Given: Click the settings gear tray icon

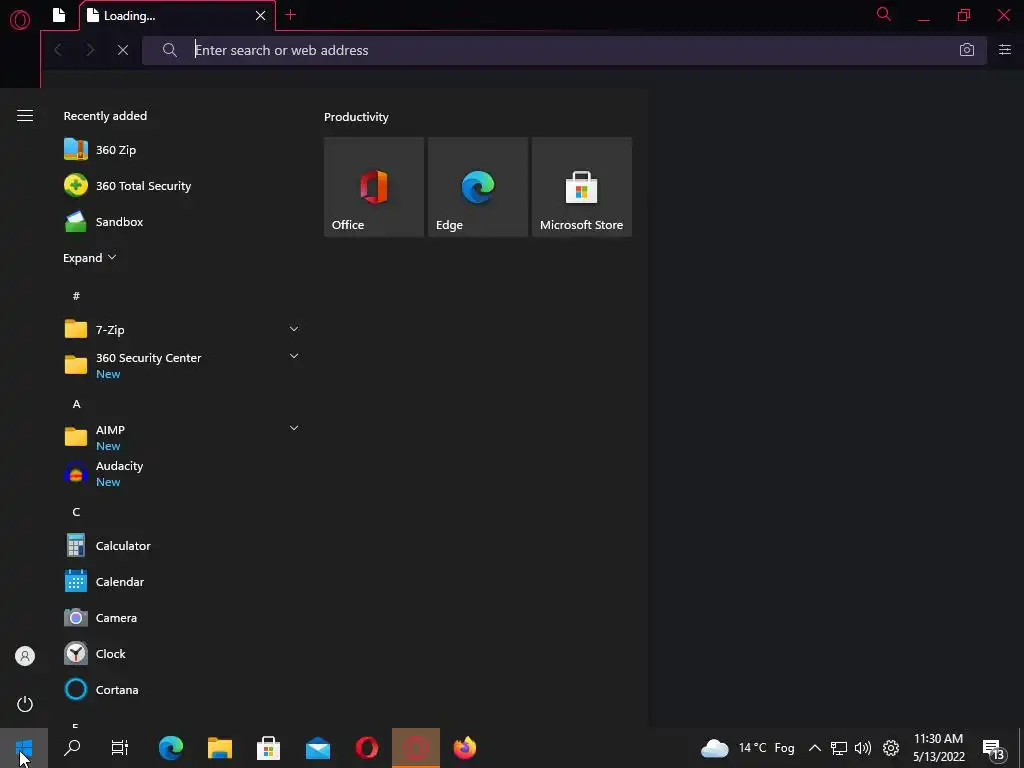Looking at the screenshot, I should [891, 748].
